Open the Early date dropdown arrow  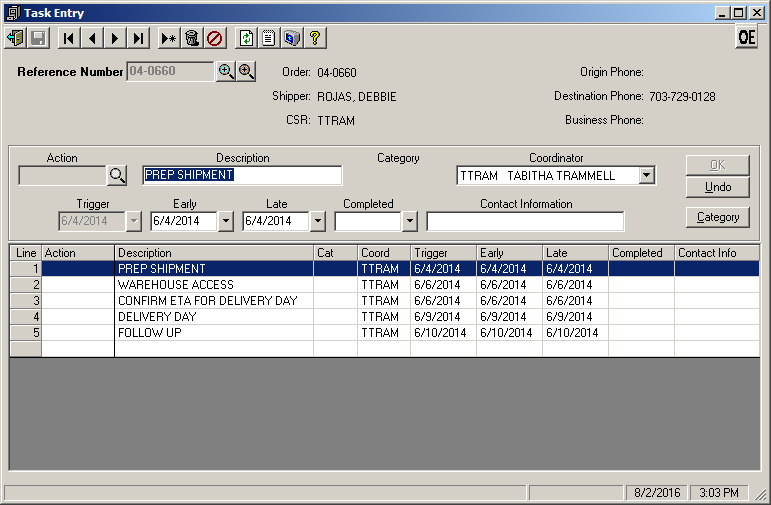click(x=225, y=221)
